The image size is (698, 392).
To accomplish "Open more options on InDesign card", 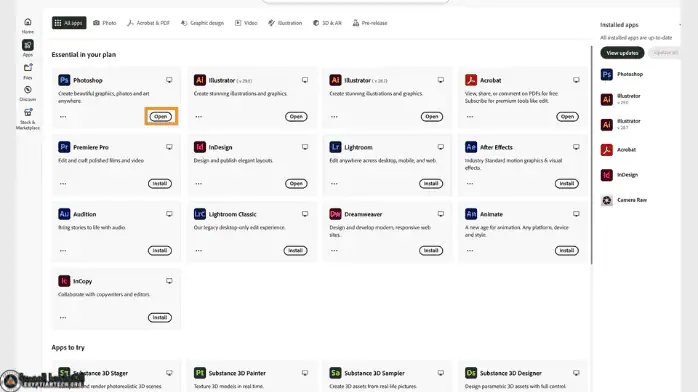I will 199,183.
